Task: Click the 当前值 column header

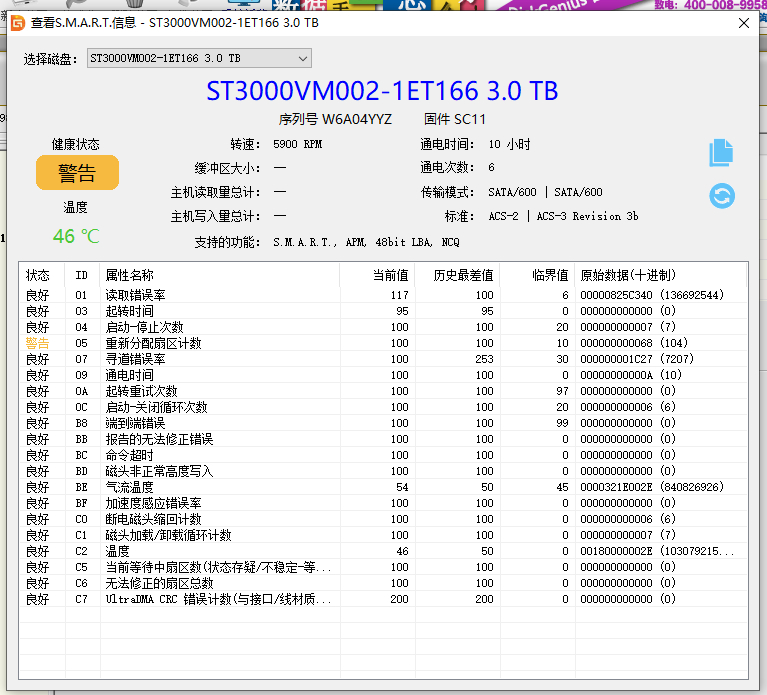Action: pyautogui.click(x=378, y=275)
